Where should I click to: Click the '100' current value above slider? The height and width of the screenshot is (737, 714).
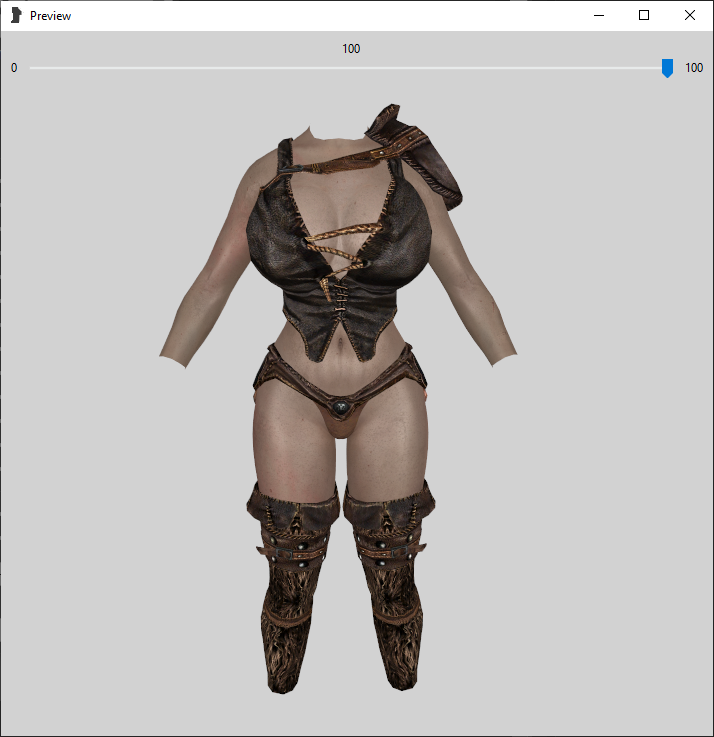(351, 49)
